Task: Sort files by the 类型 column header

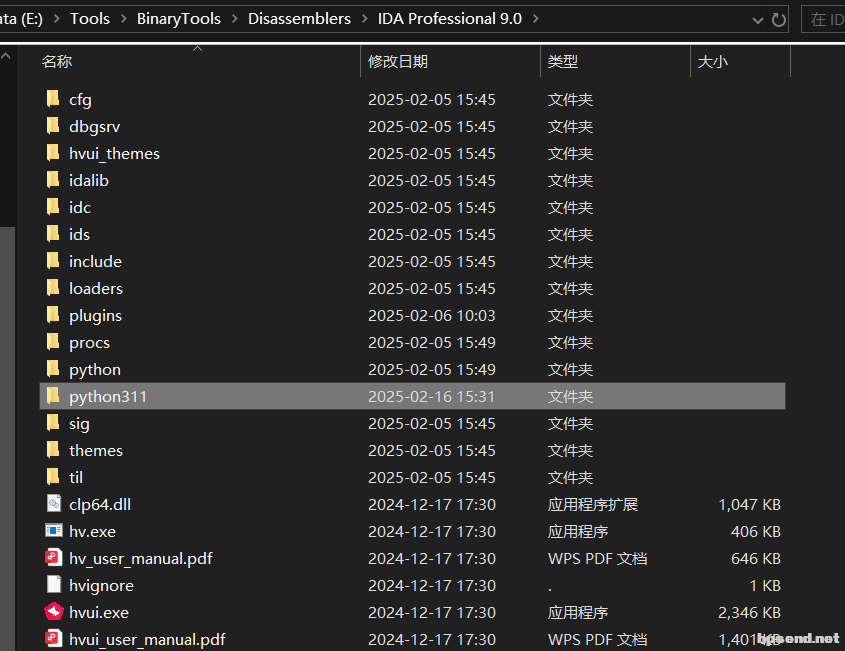Action: click(563, 61)
